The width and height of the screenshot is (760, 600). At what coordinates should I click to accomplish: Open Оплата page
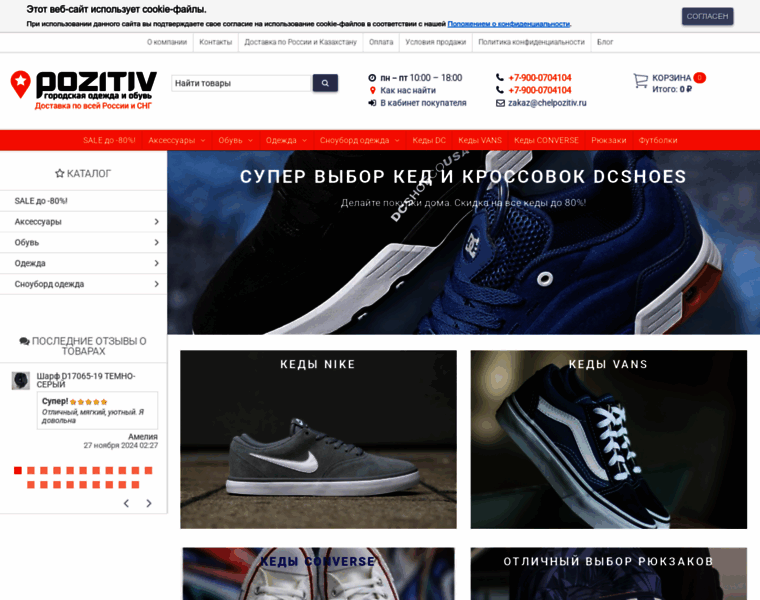click(x=381, y=42)
